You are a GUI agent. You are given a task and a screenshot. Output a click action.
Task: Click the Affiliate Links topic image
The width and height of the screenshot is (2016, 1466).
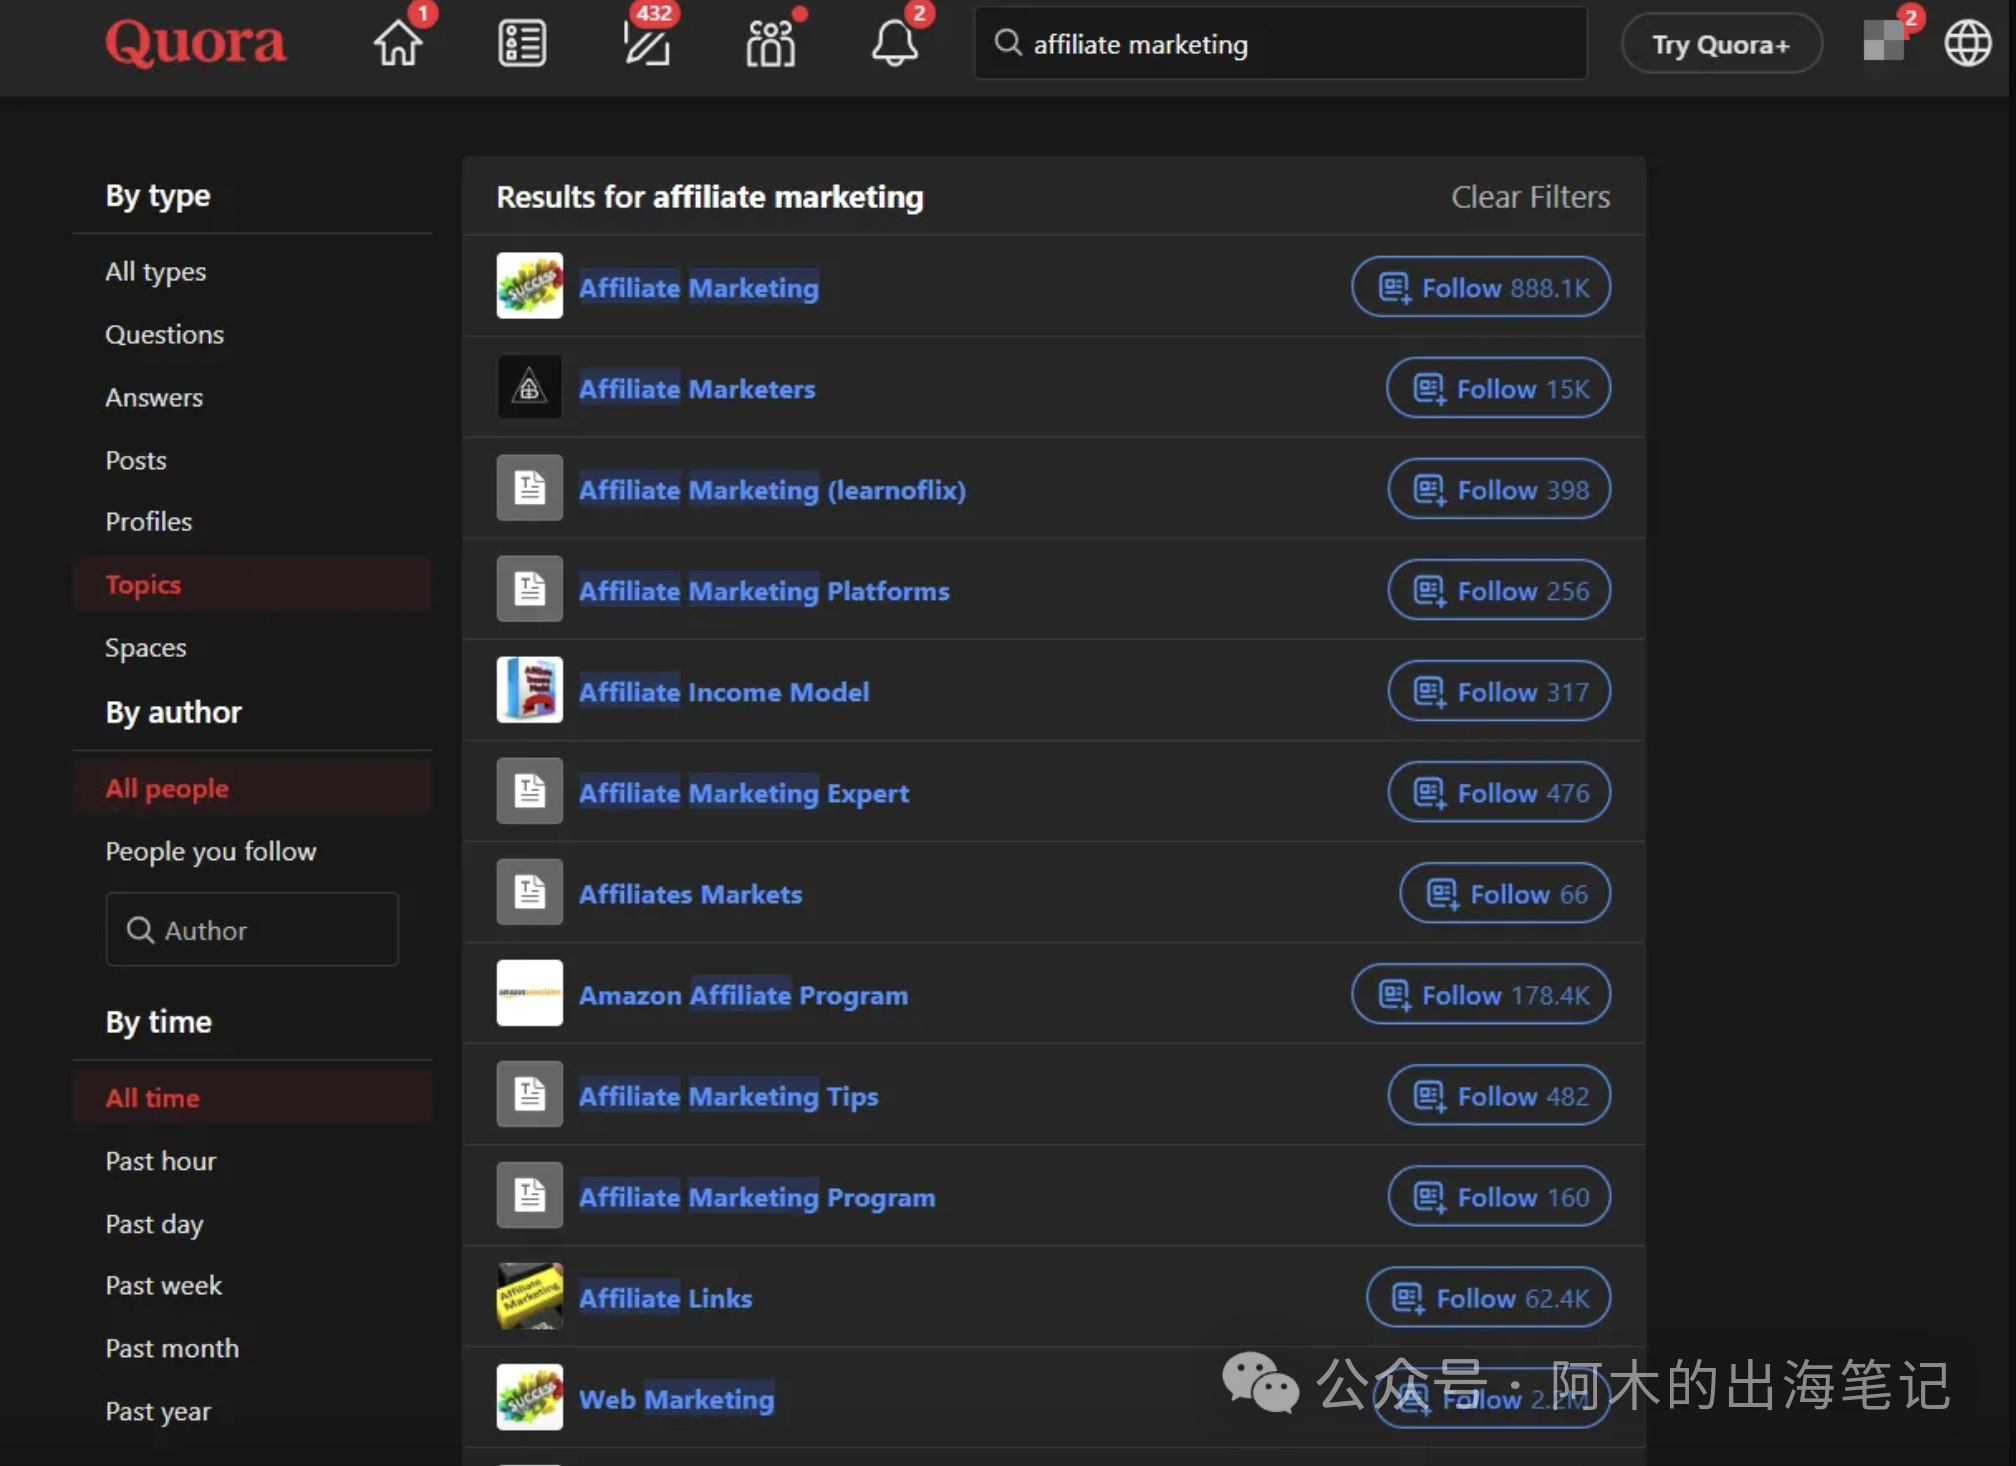[530, 1296]
